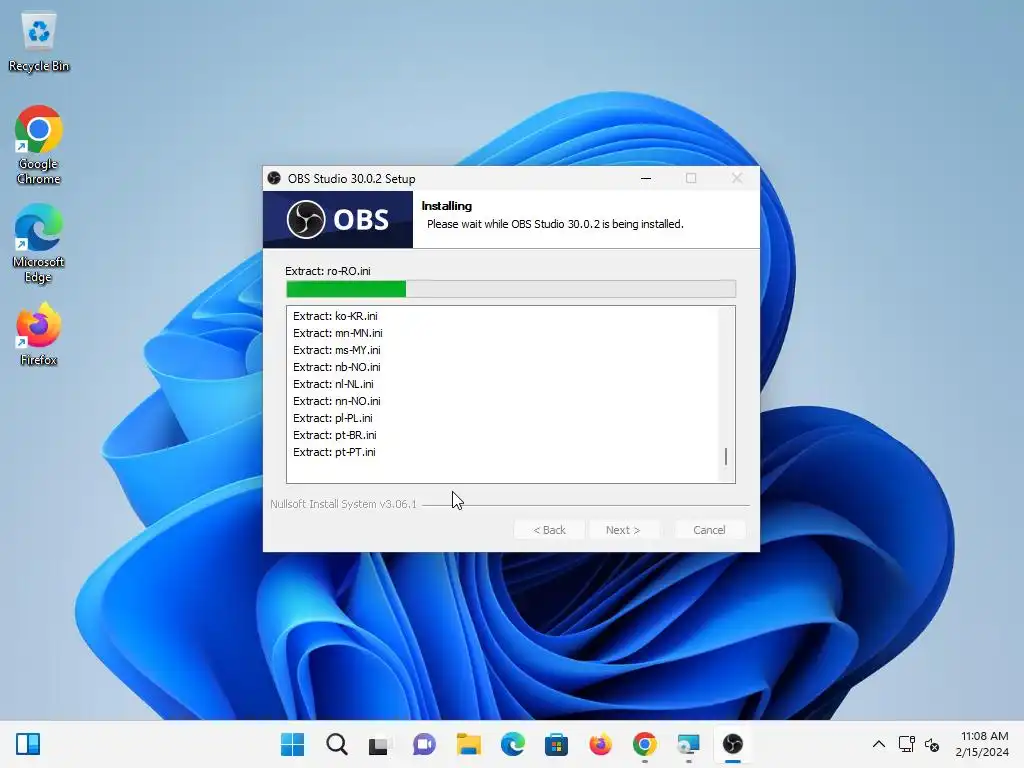
Task: Click the OBS logo in installer header
Action: click(338, 219)
